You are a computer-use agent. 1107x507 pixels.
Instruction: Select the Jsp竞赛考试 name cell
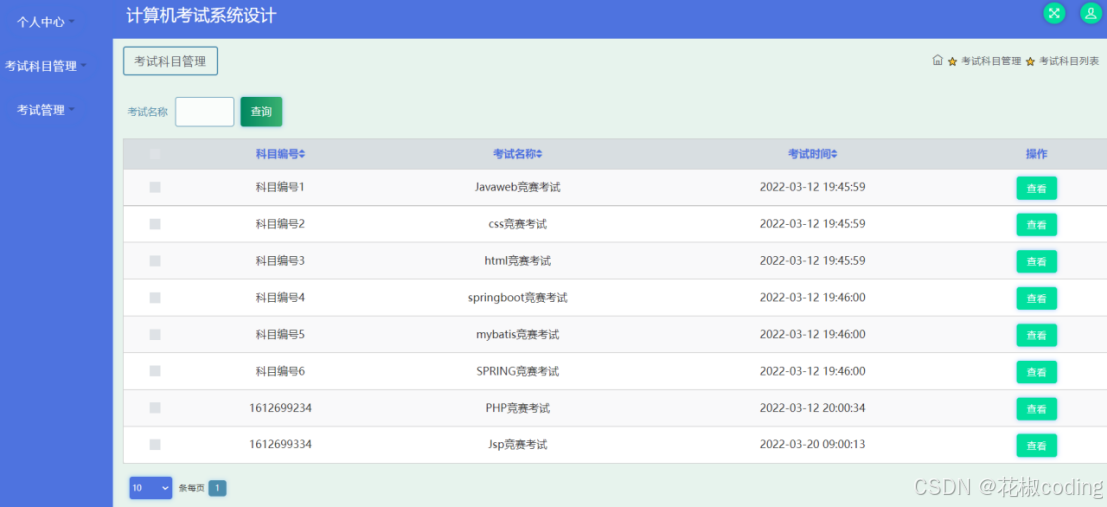point(517,445)
